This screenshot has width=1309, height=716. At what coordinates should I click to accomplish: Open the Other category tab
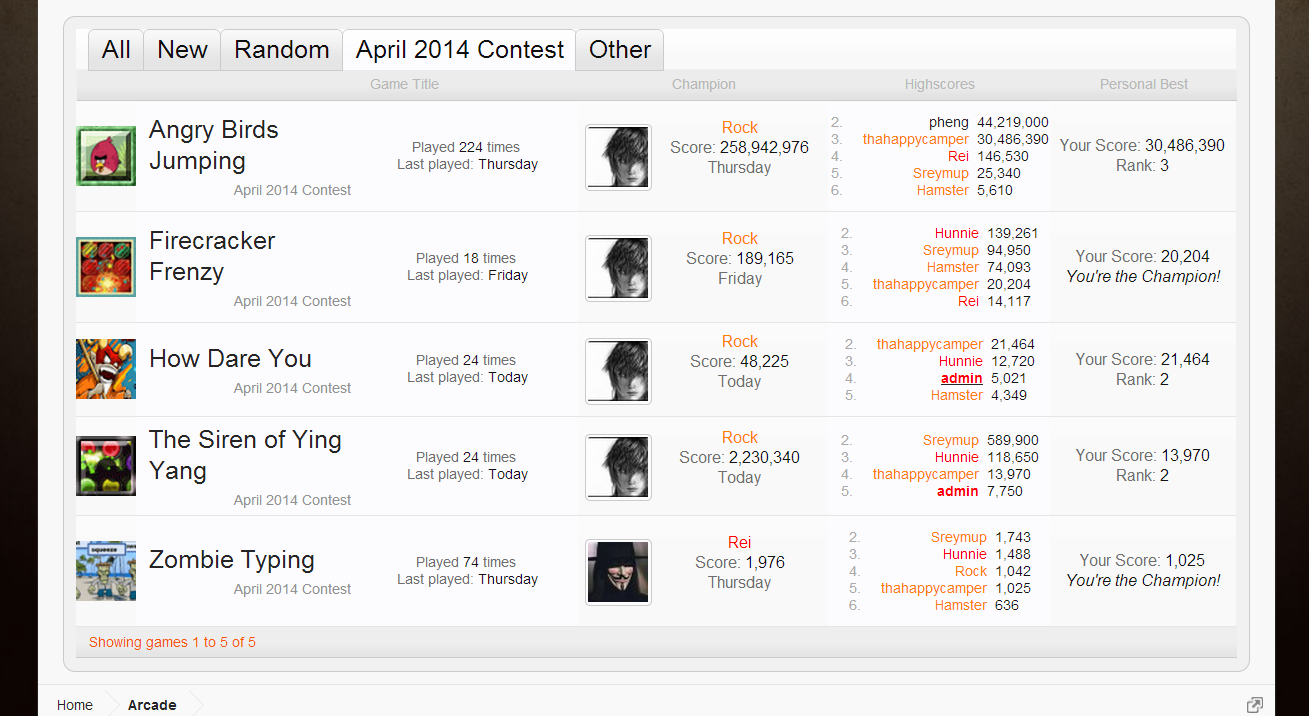click(620, 50)
